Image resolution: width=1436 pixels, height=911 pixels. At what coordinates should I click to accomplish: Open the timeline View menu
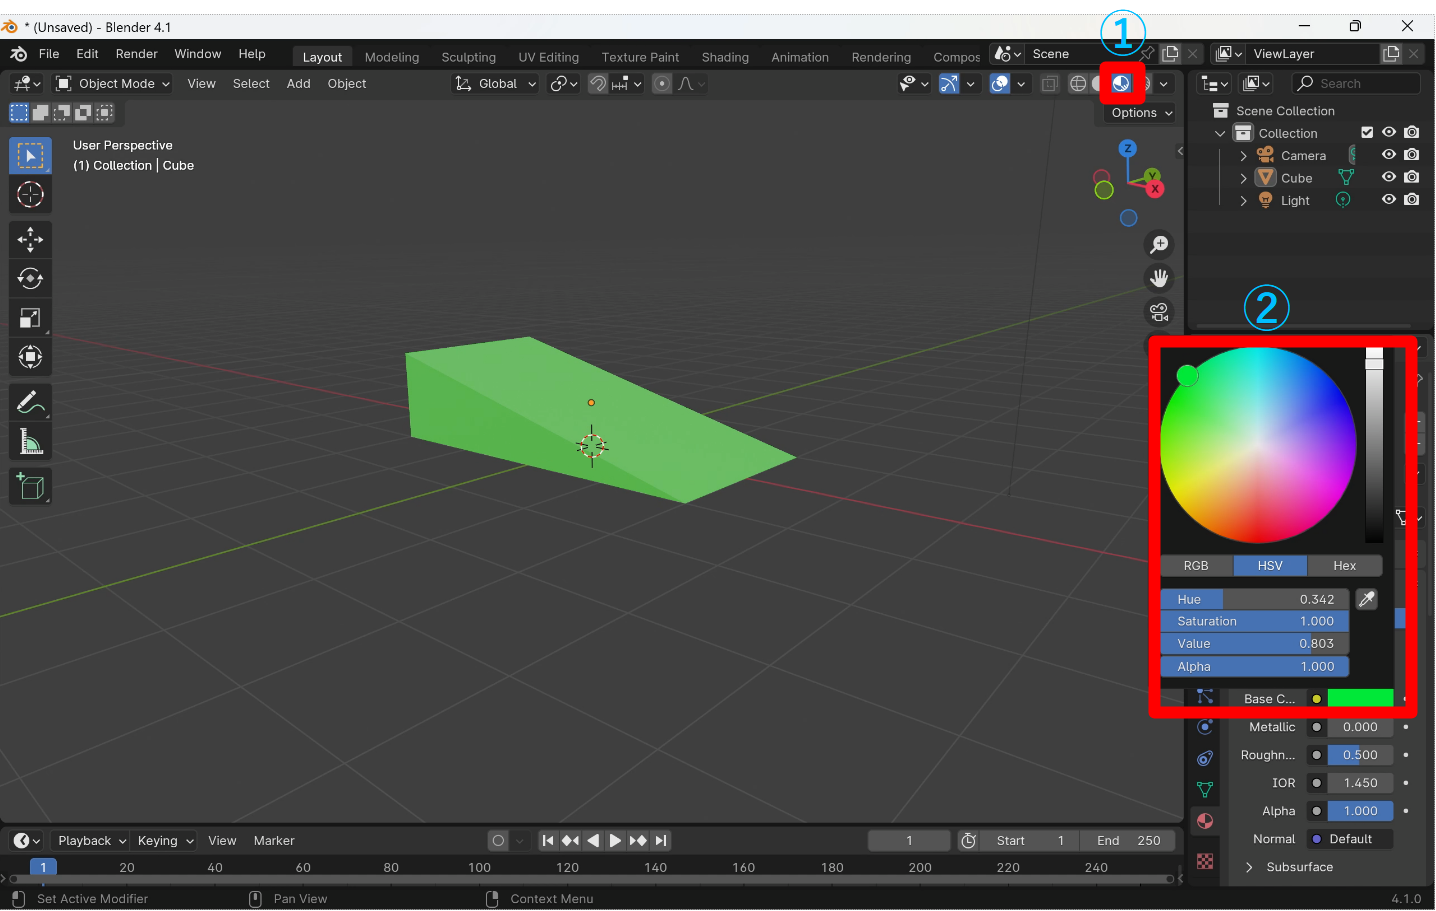coord(222,841)
